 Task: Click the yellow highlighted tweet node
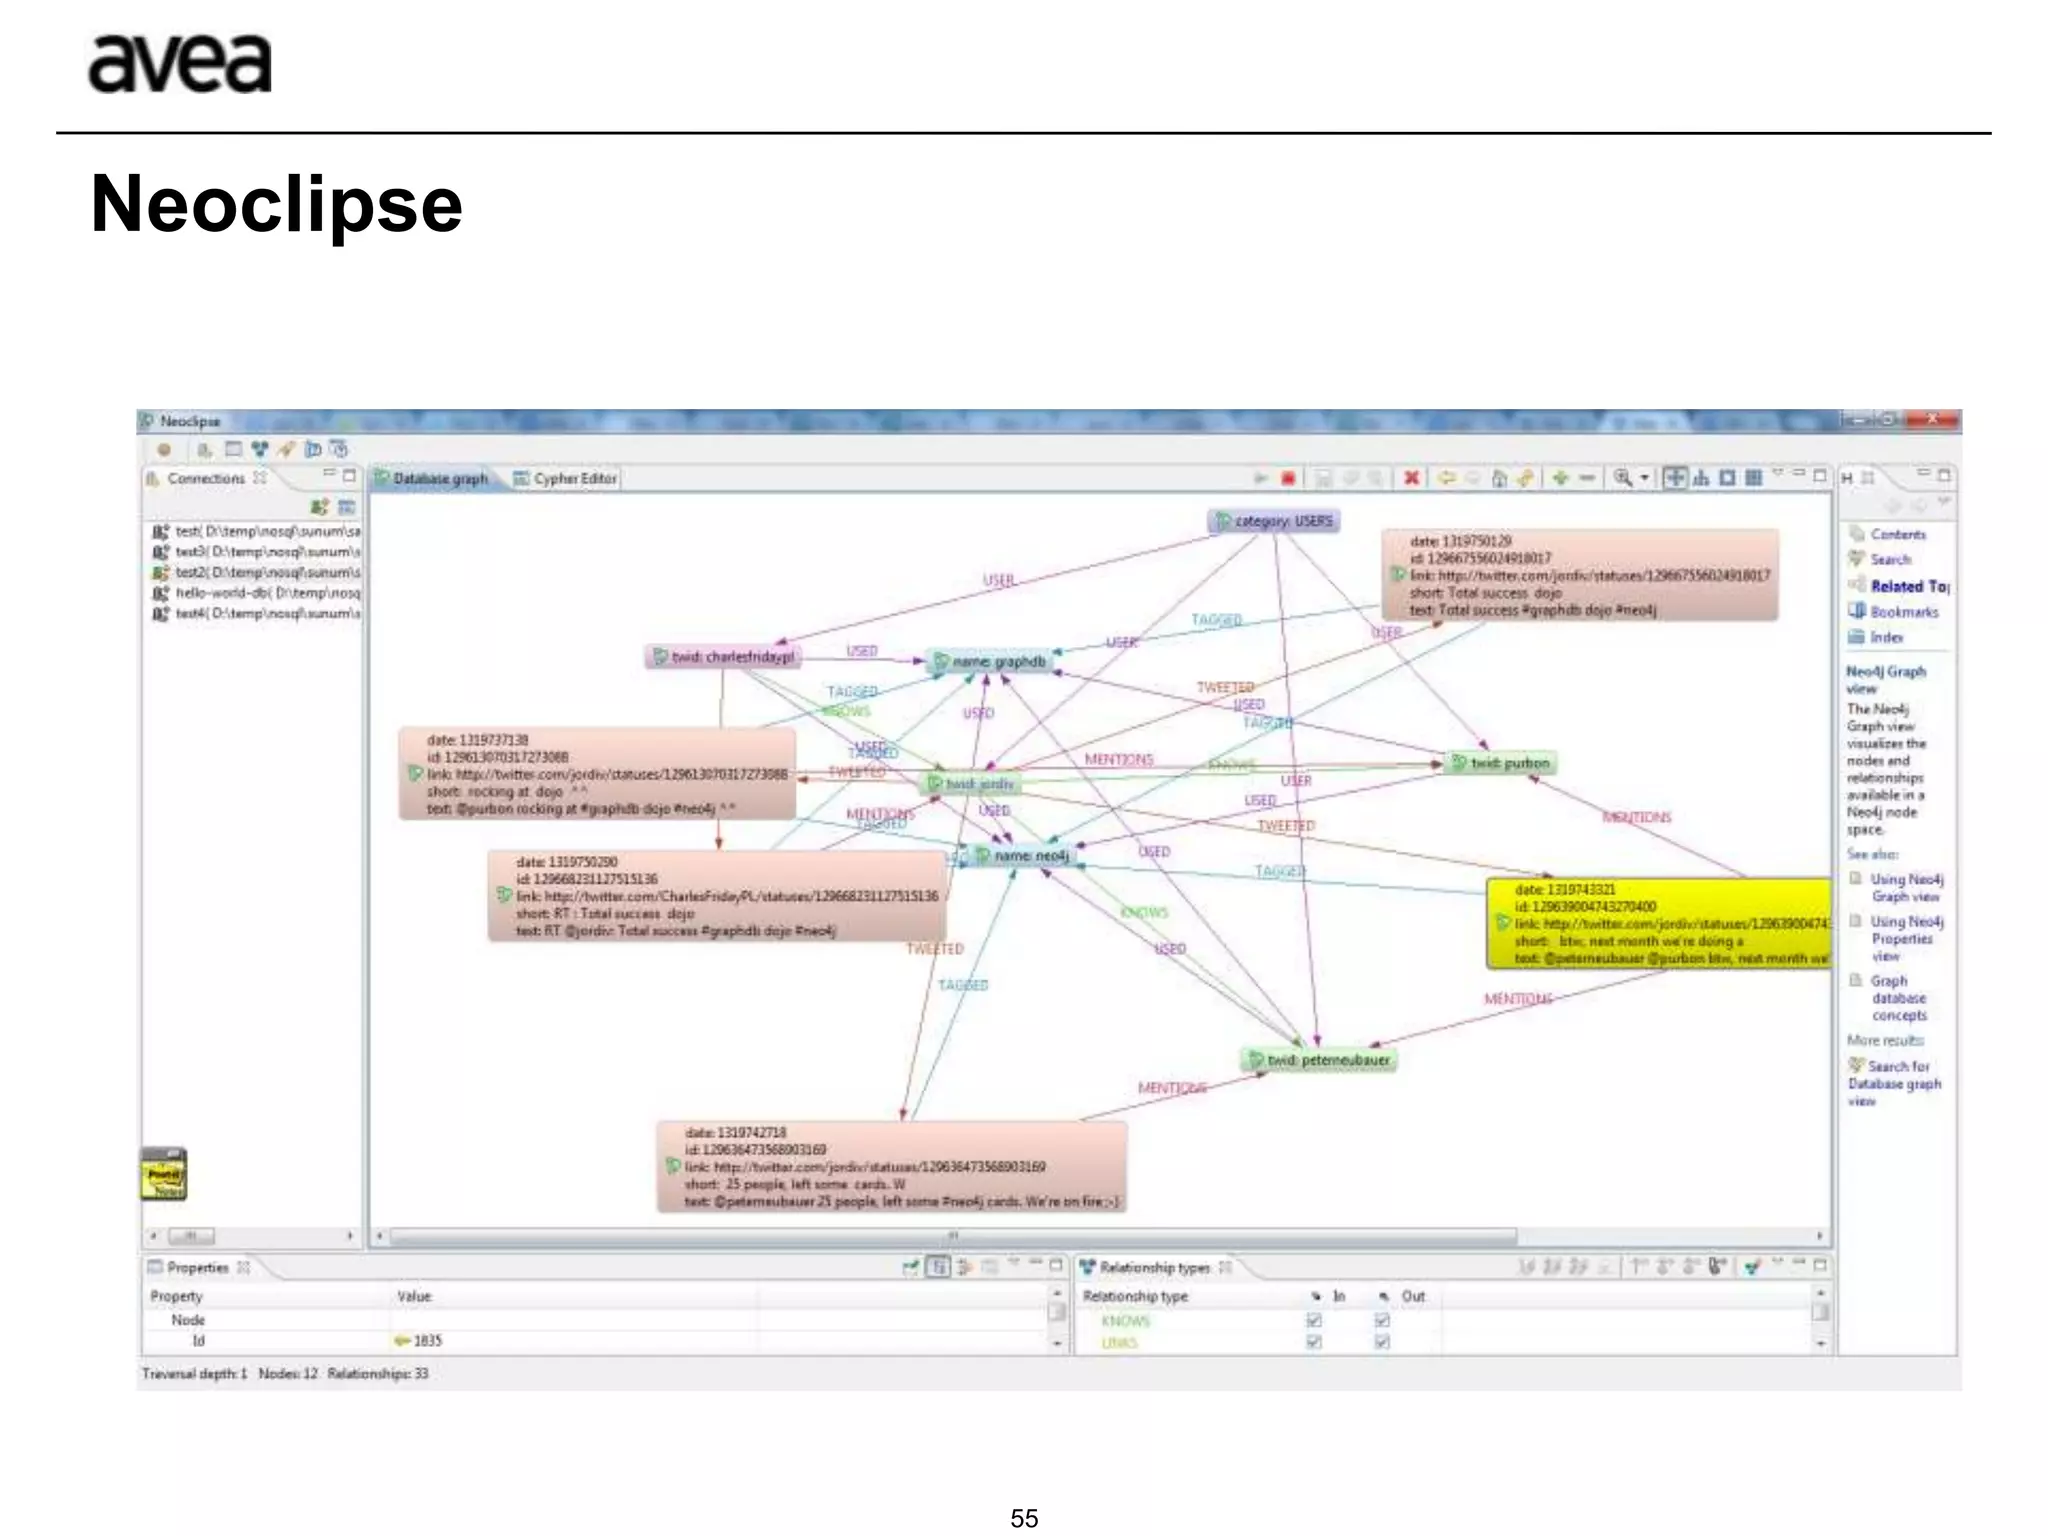[1659, 924]
